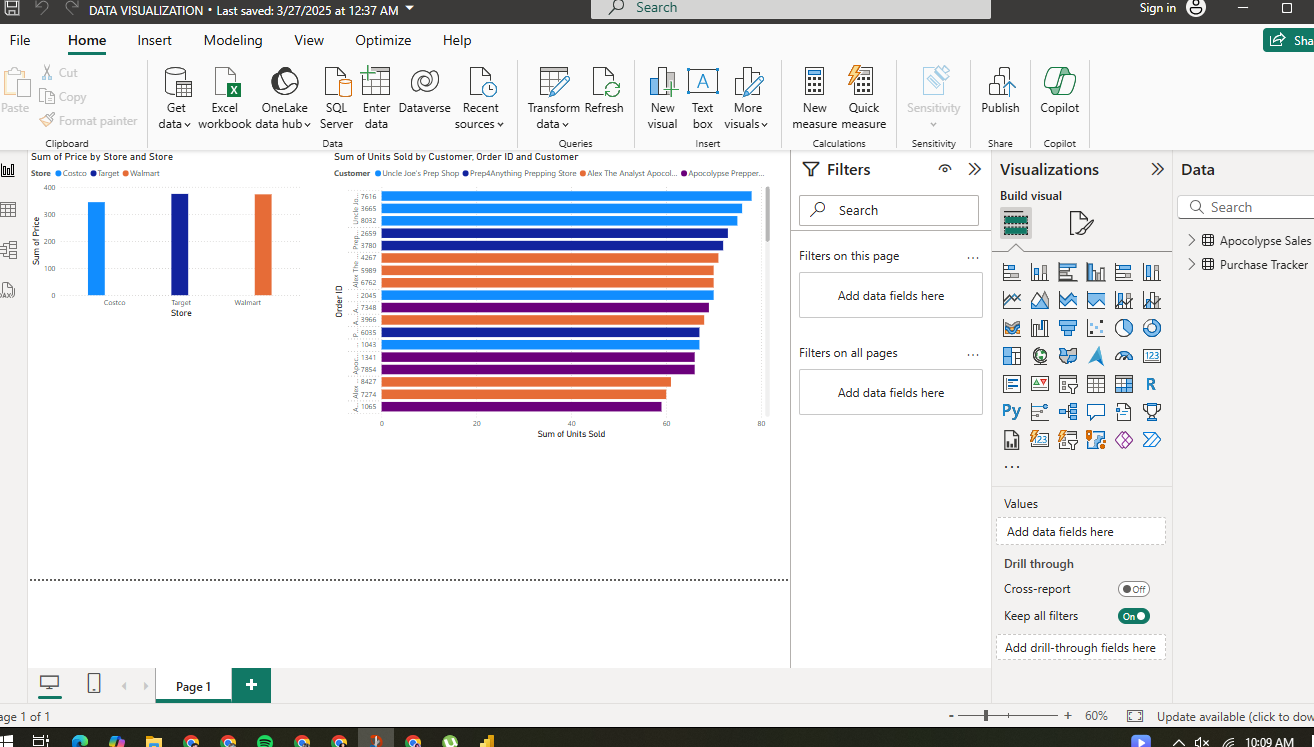
Task: Switch to Model view in left sidebar
Action: 9,250
